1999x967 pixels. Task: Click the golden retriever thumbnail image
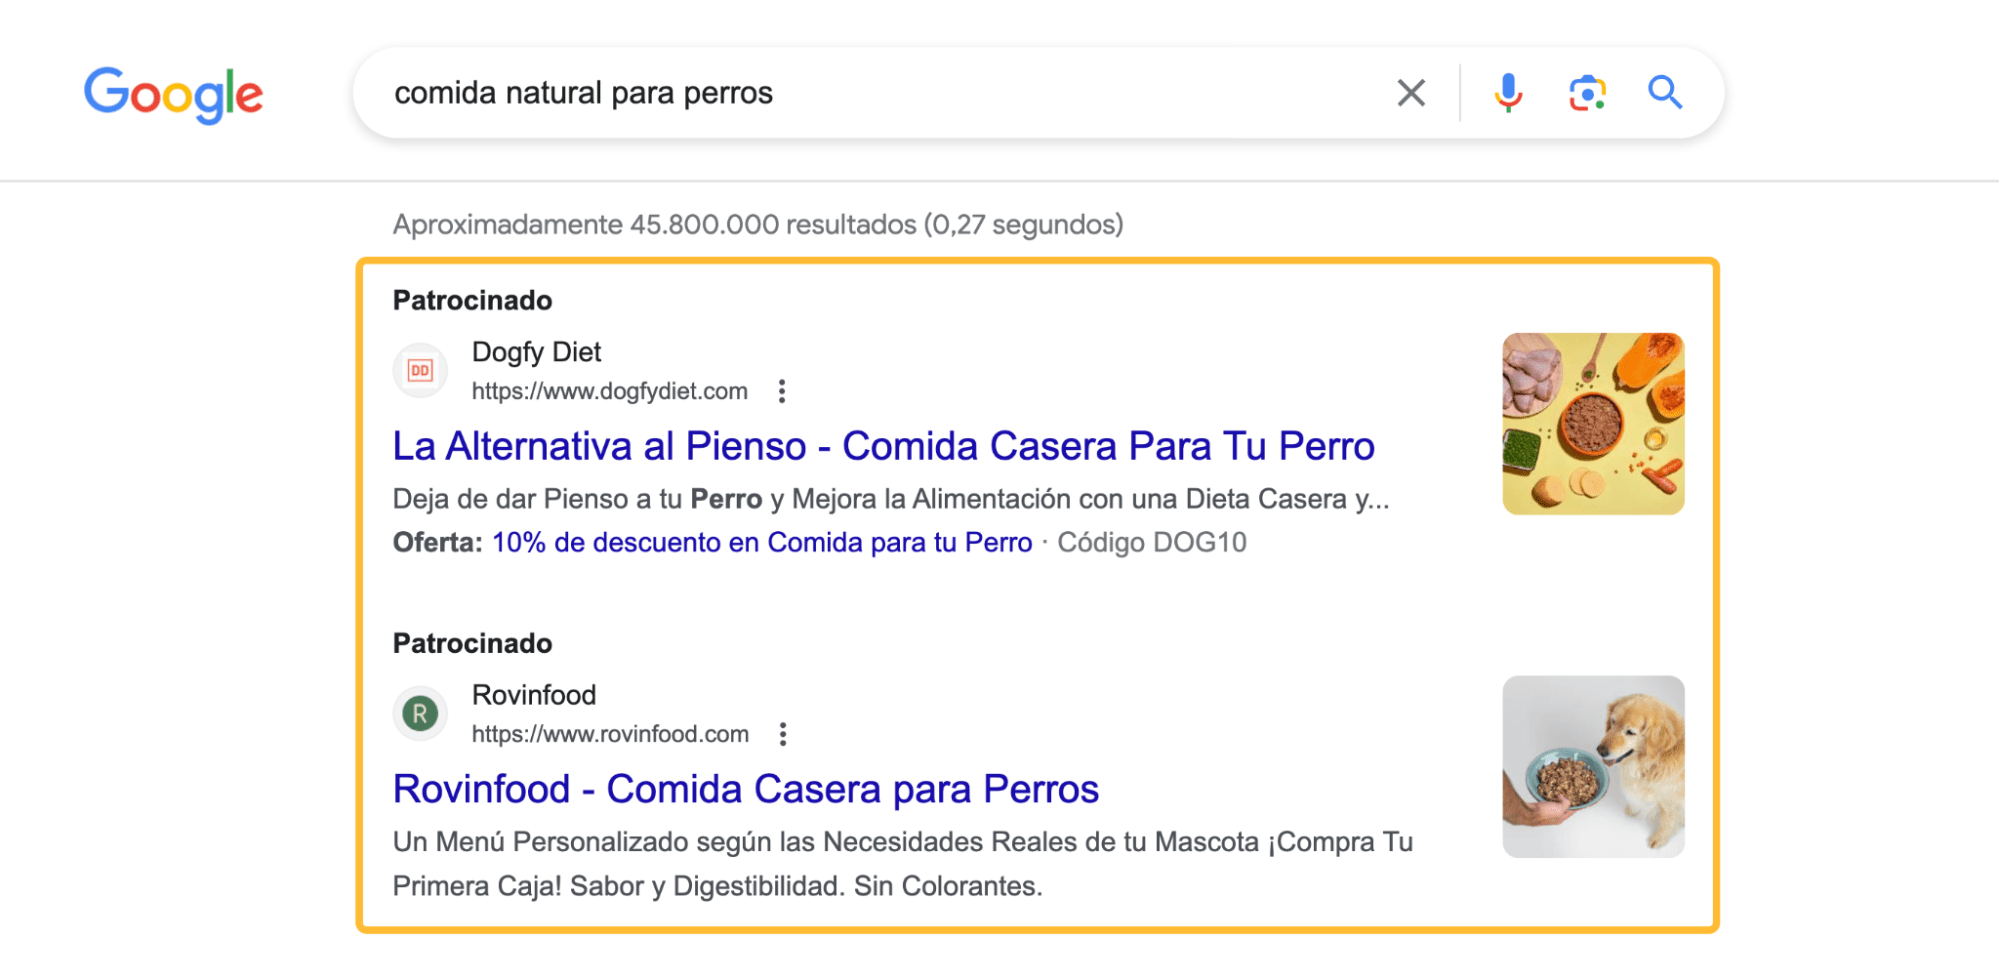(1592, 766)
